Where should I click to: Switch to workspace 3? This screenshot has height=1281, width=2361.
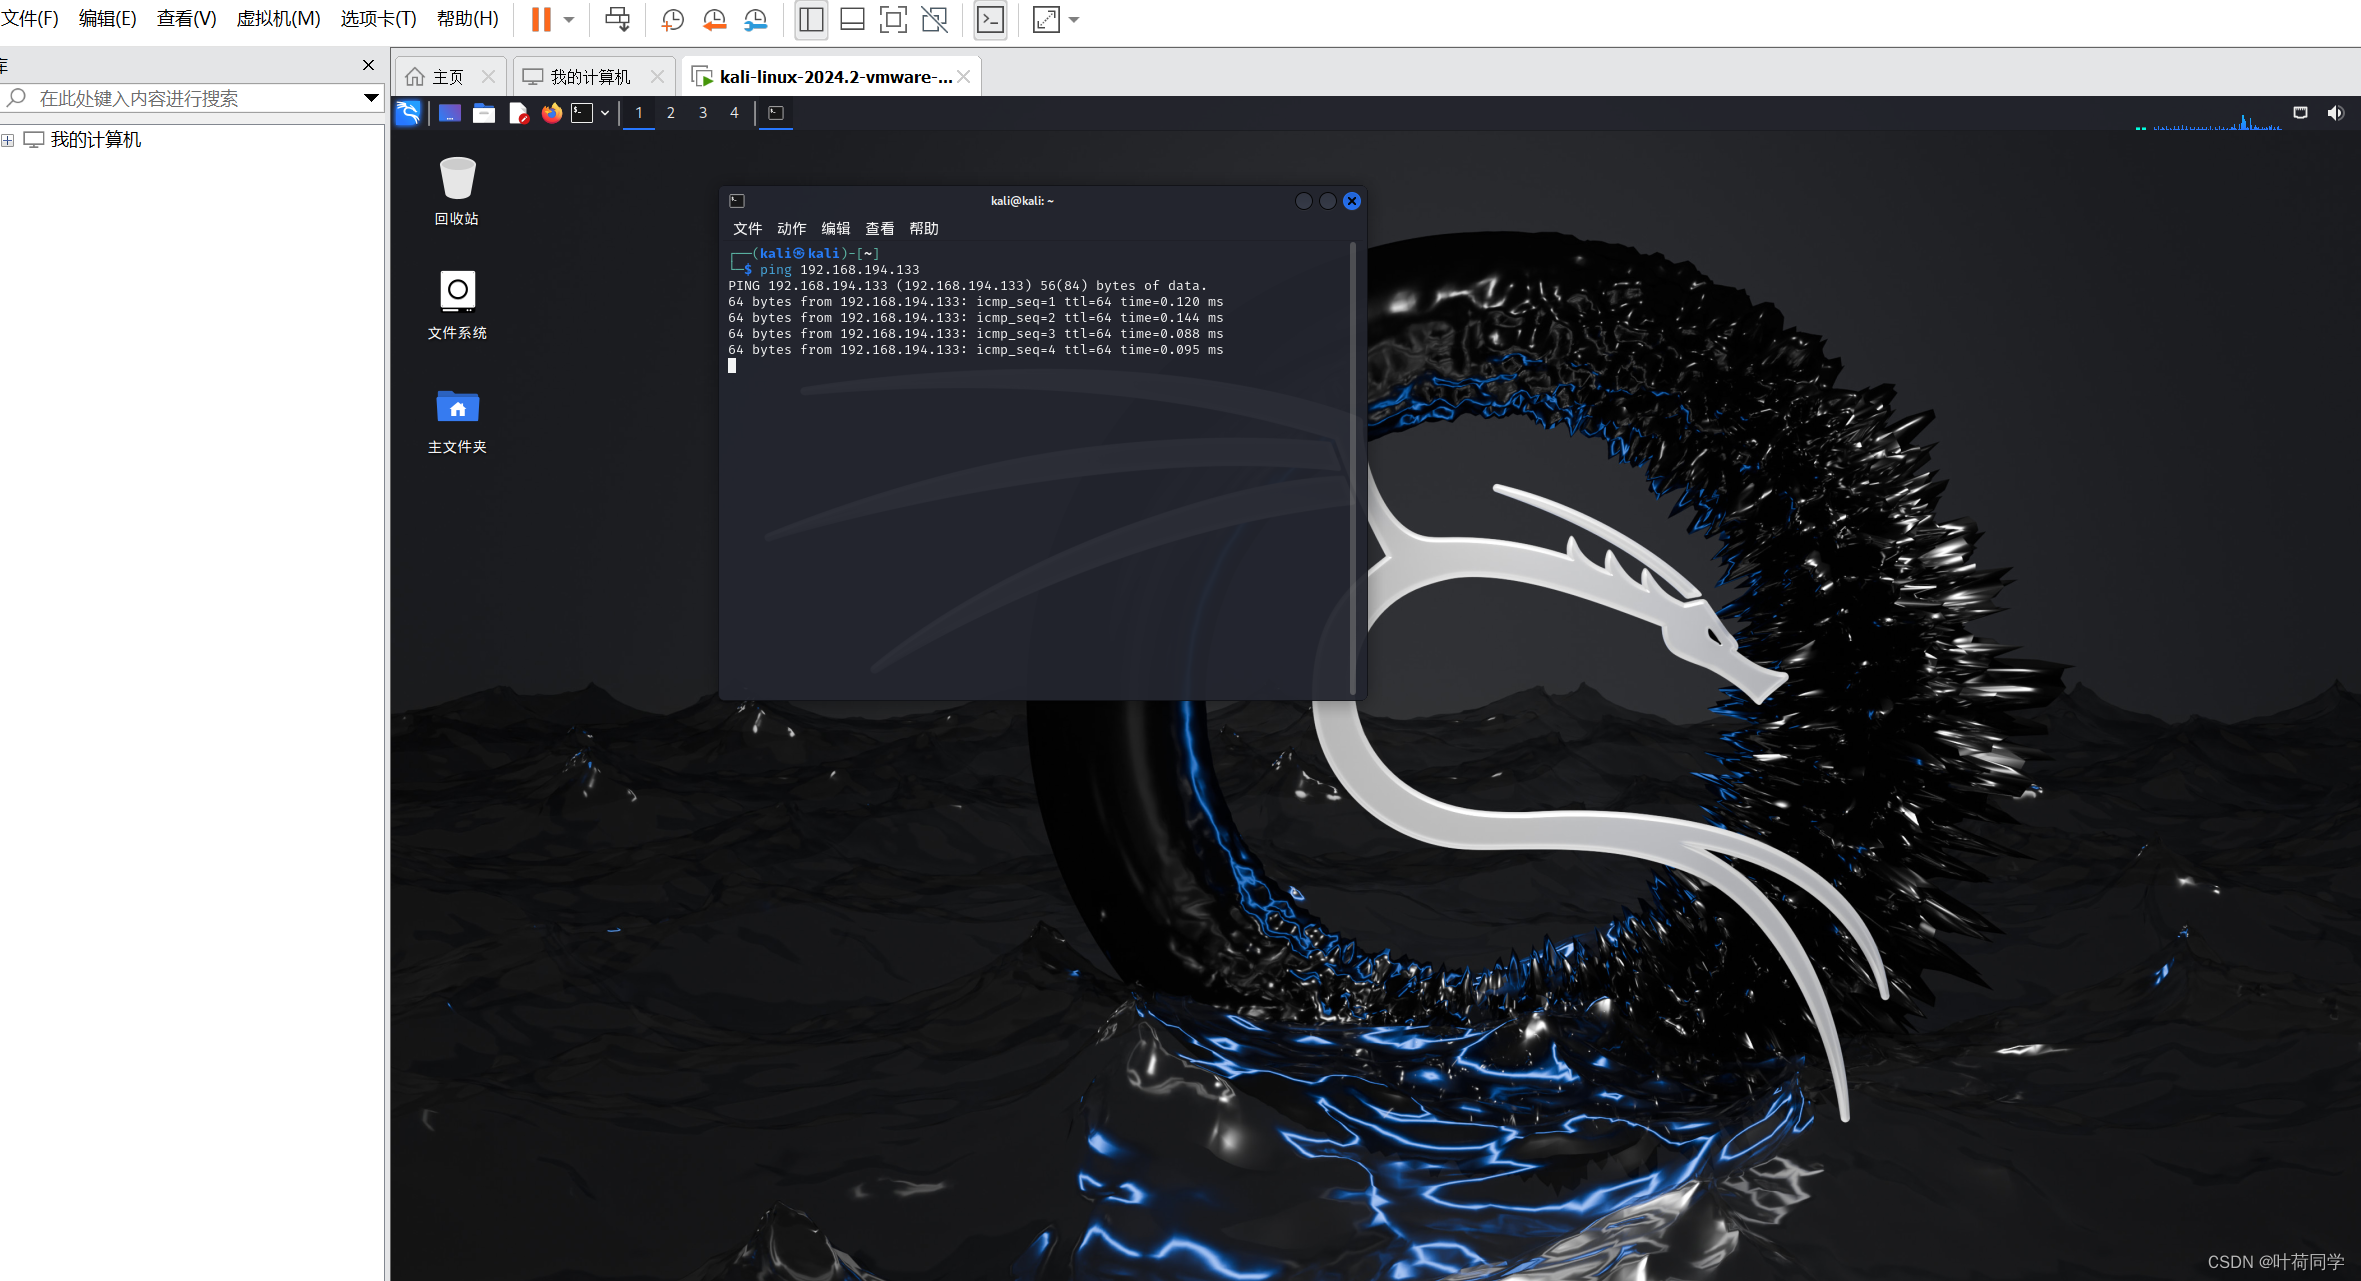pos(703,113)
